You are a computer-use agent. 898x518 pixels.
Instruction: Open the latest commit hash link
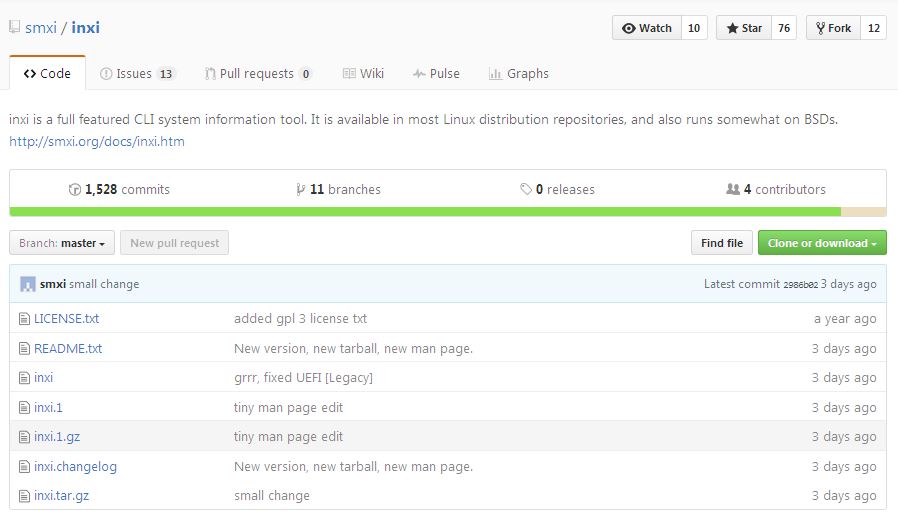coord(800,285)
